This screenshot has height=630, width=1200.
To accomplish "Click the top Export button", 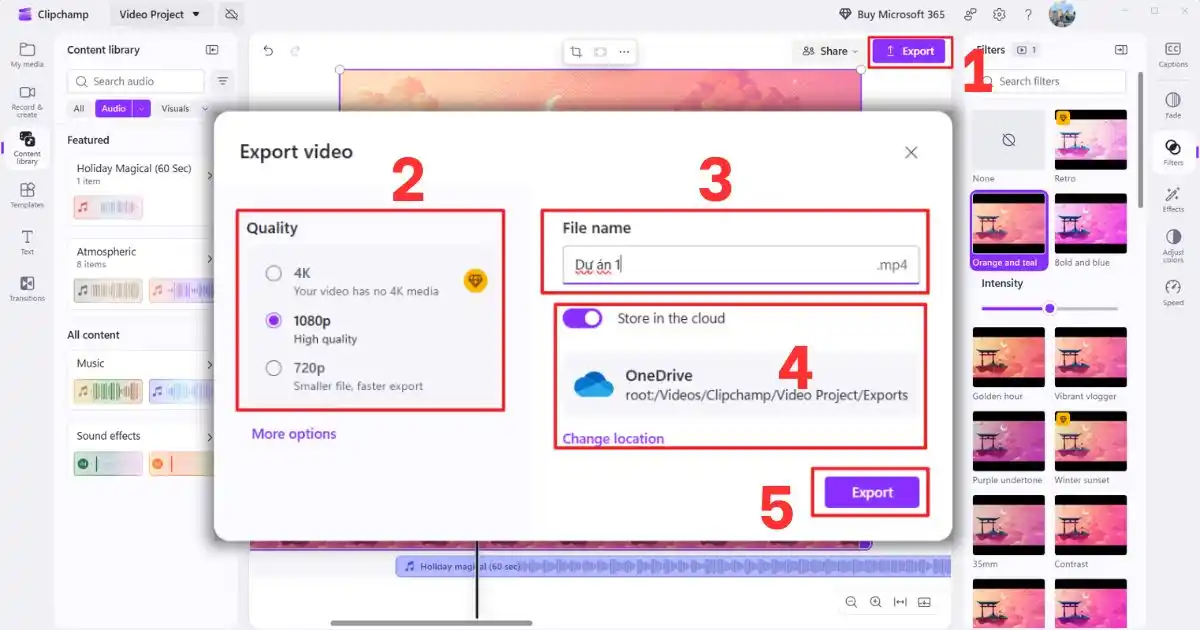I will [x=909, y=51].
